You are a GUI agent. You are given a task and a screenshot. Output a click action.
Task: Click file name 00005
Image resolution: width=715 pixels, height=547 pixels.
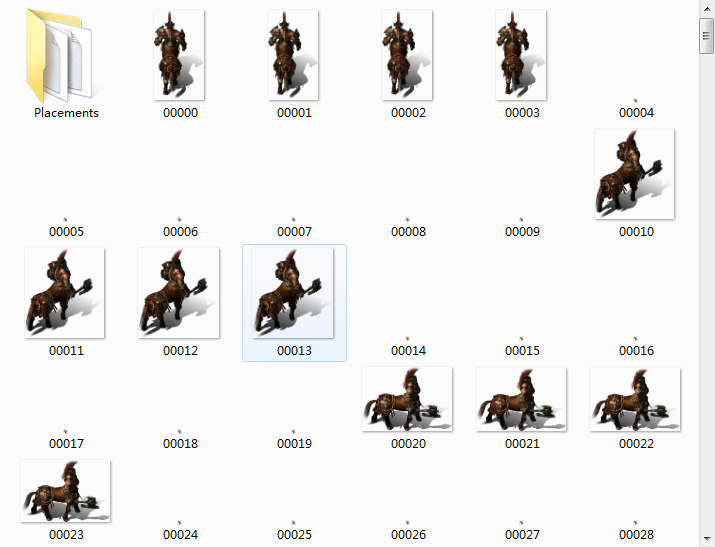coord(67,232)
